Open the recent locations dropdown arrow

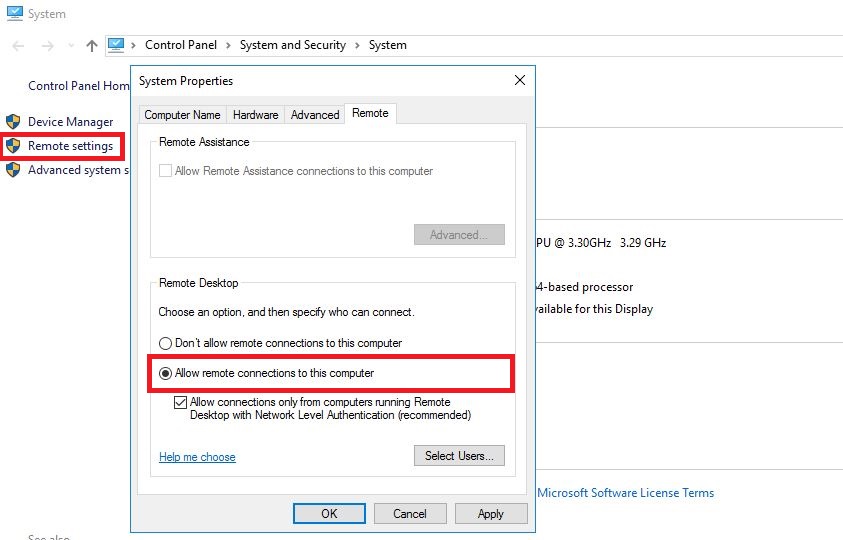[x=70, y=46]
